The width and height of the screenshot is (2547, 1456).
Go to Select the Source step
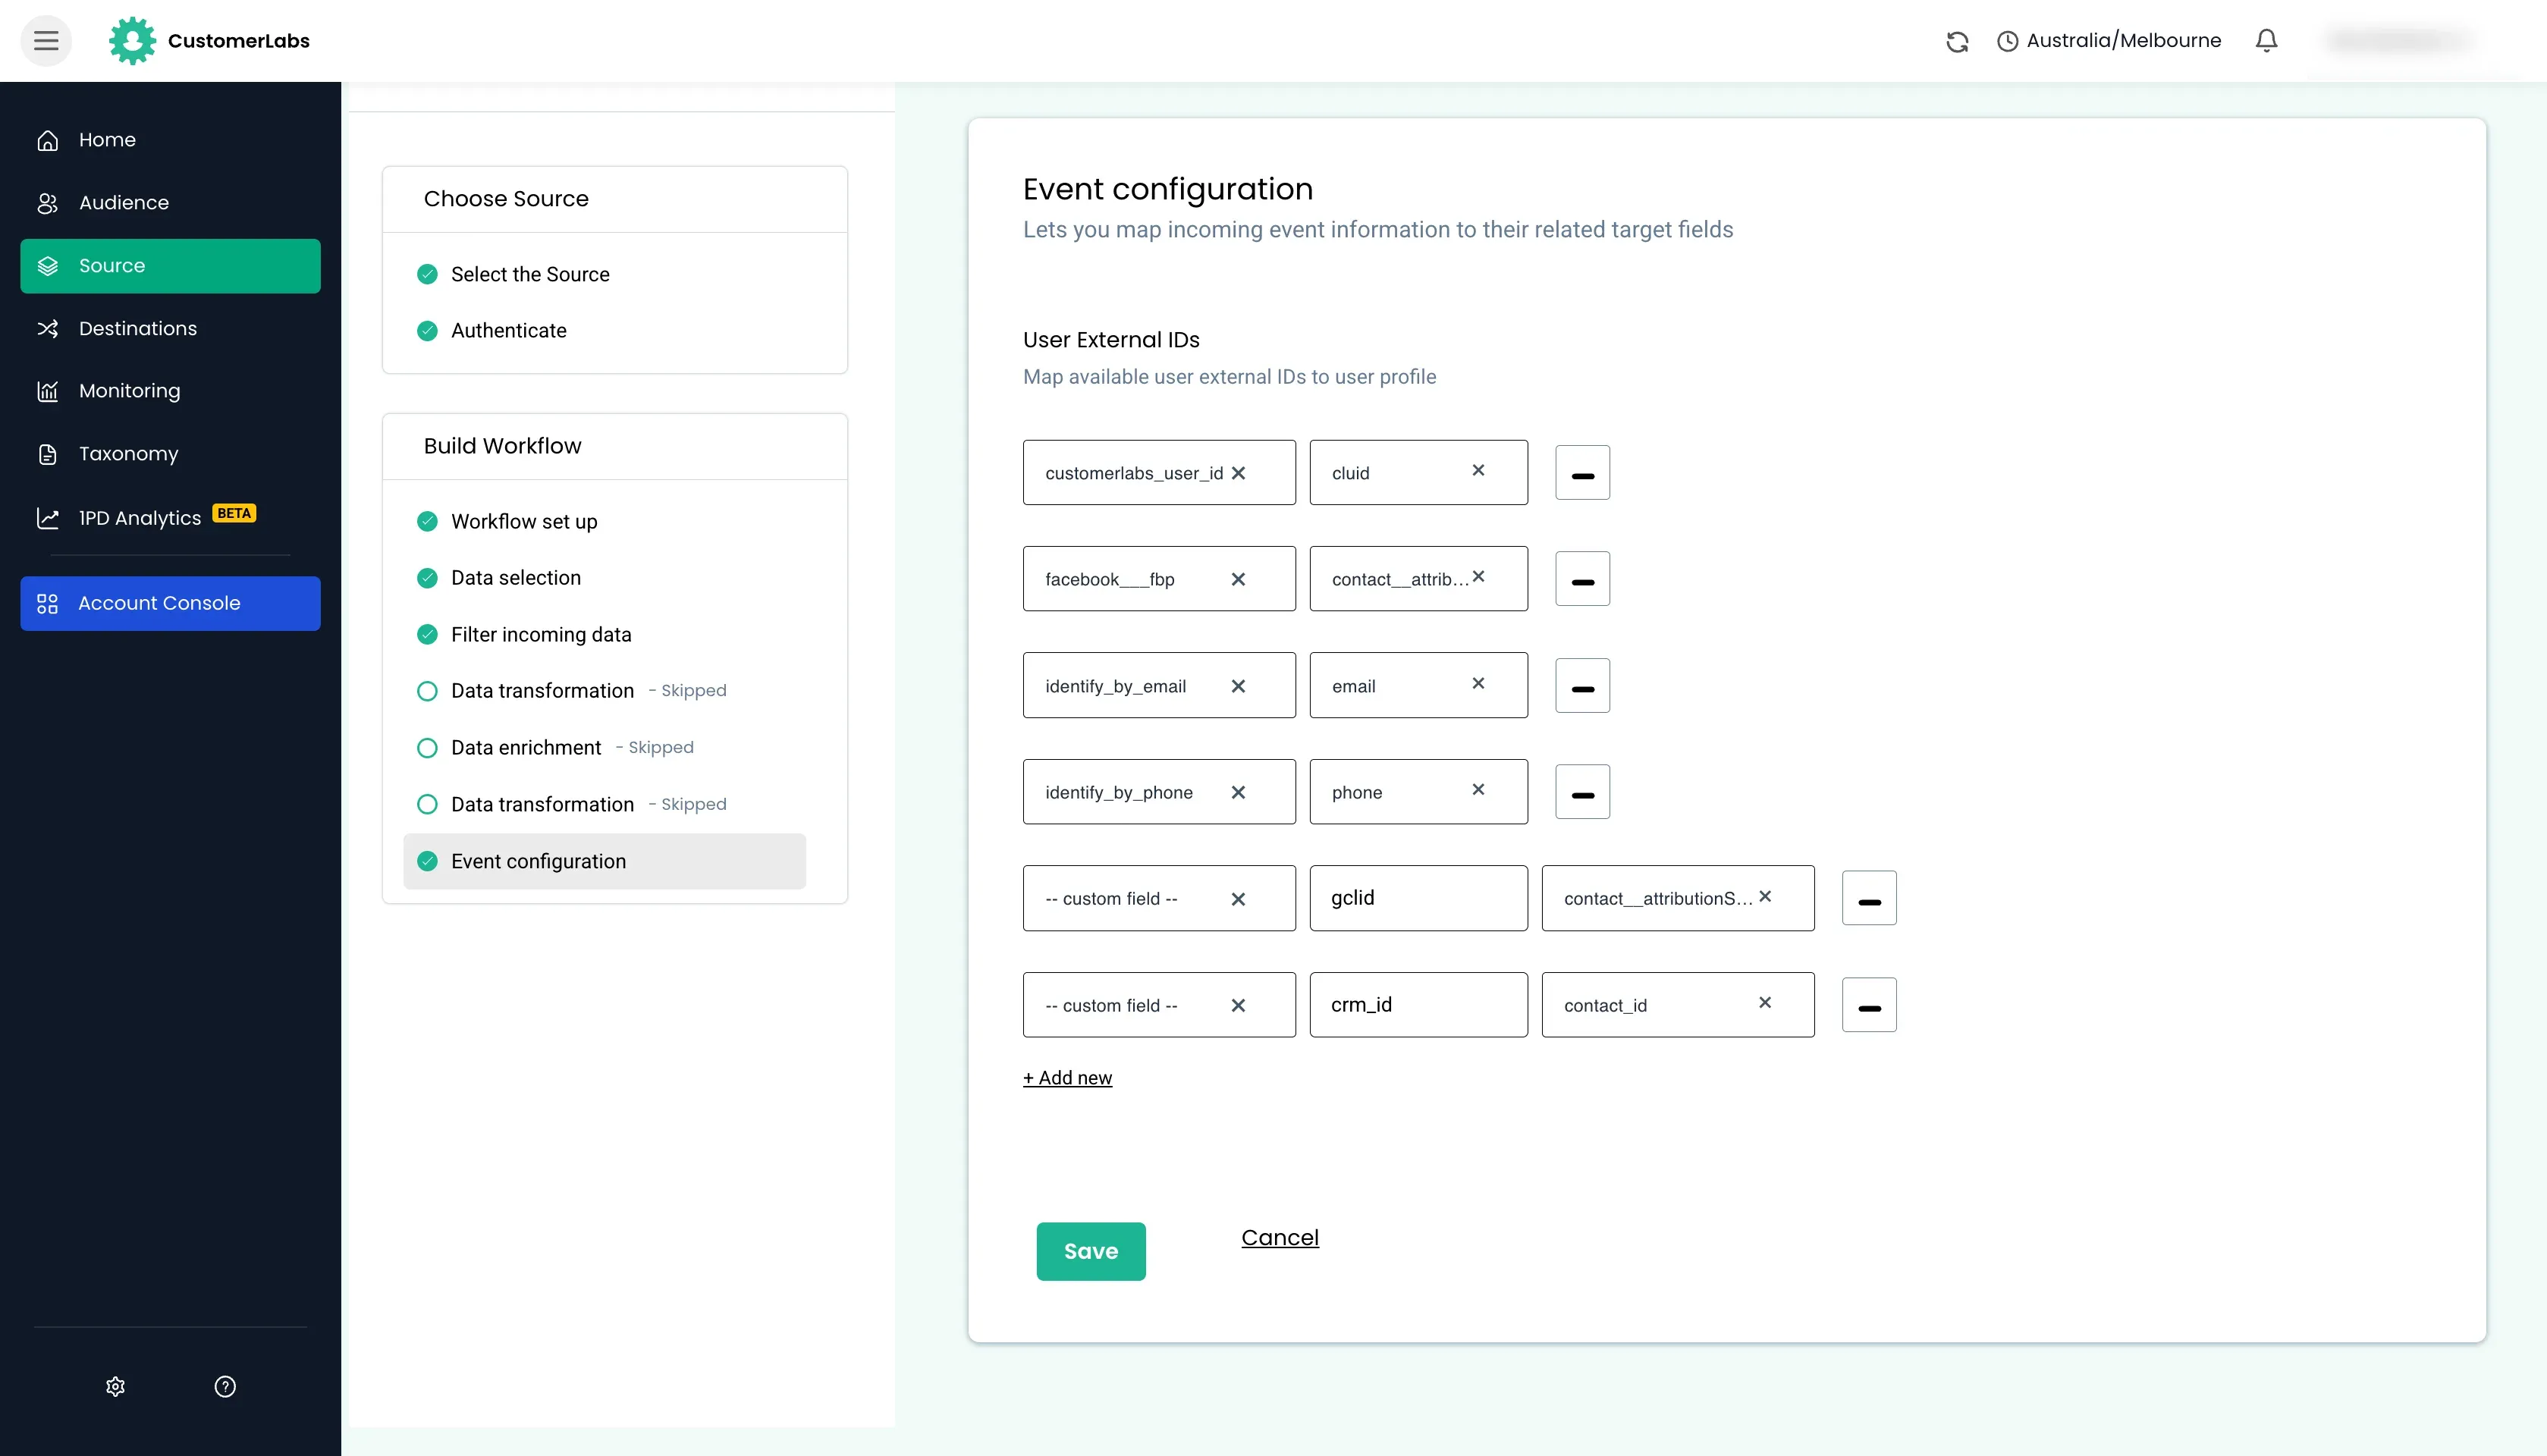coord(530,274)
